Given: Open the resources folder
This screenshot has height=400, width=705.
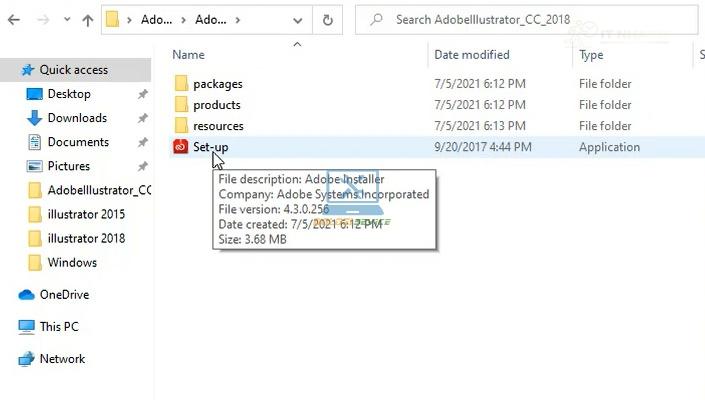Looking at the screenshot, I should point(217,126).
